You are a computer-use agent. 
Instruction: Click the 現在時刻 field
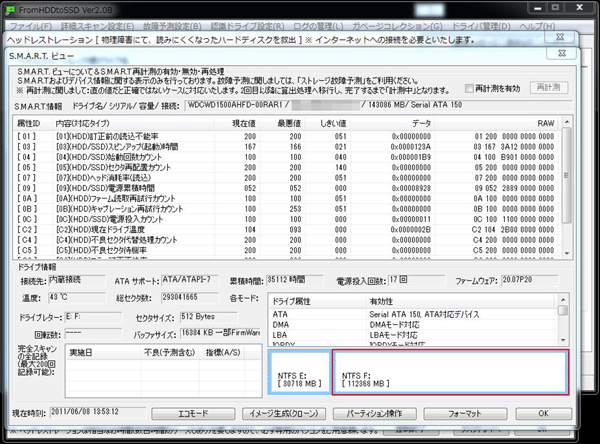pyautogui.click(x=97, y=412)
